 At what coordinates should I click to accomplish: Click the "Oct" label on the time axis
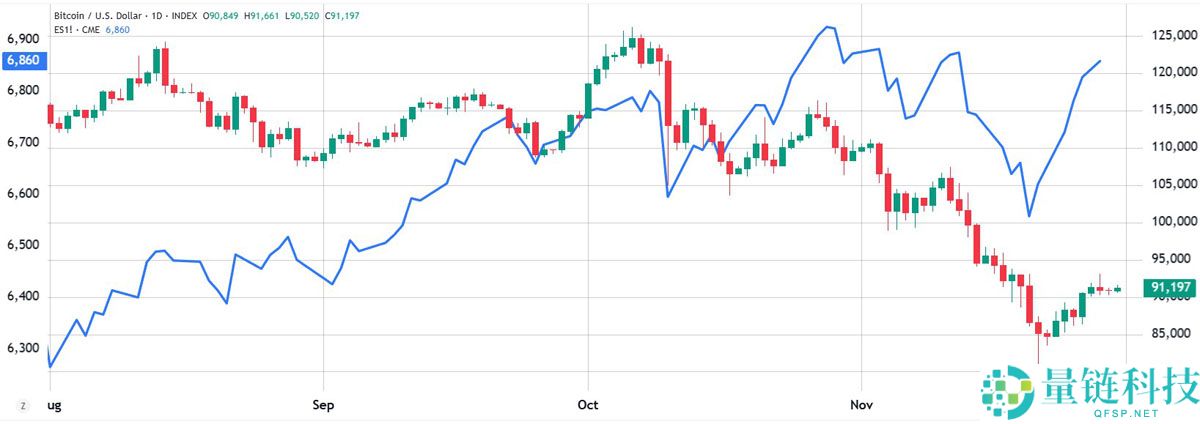(x=587, y=405)
